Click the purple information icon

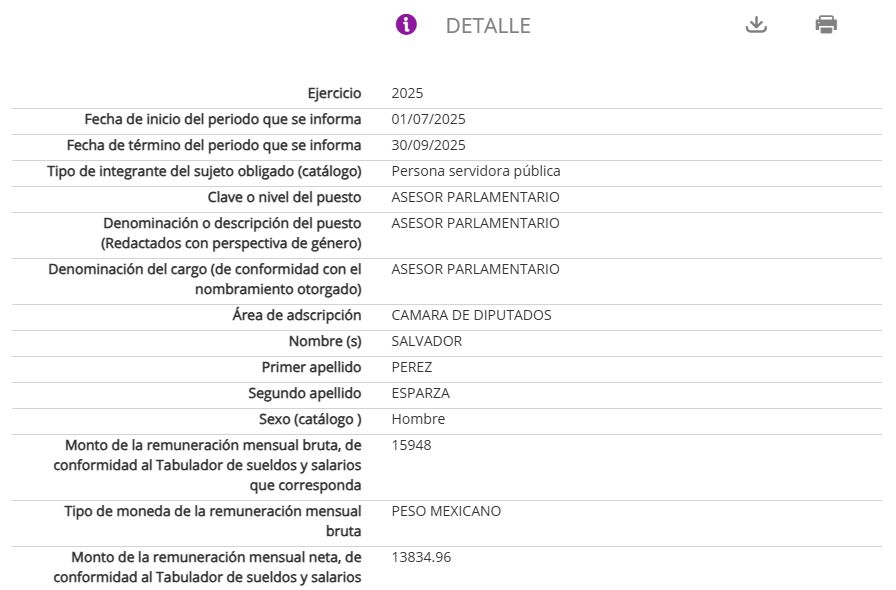[x=406, y=25]
